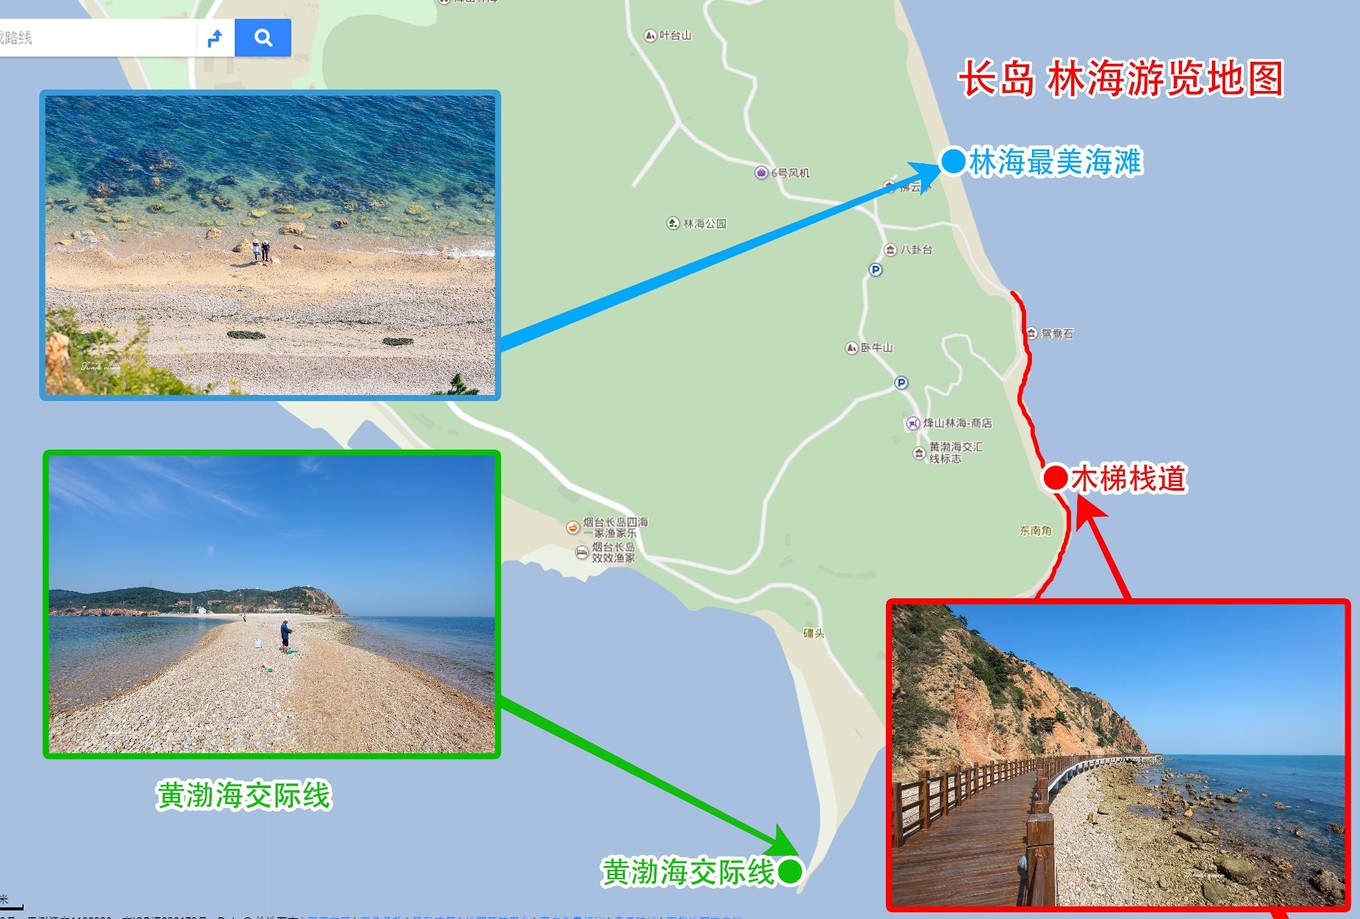Select 烟台长岛四海一家渔家乐 restaurant icon

coord(573,527)
